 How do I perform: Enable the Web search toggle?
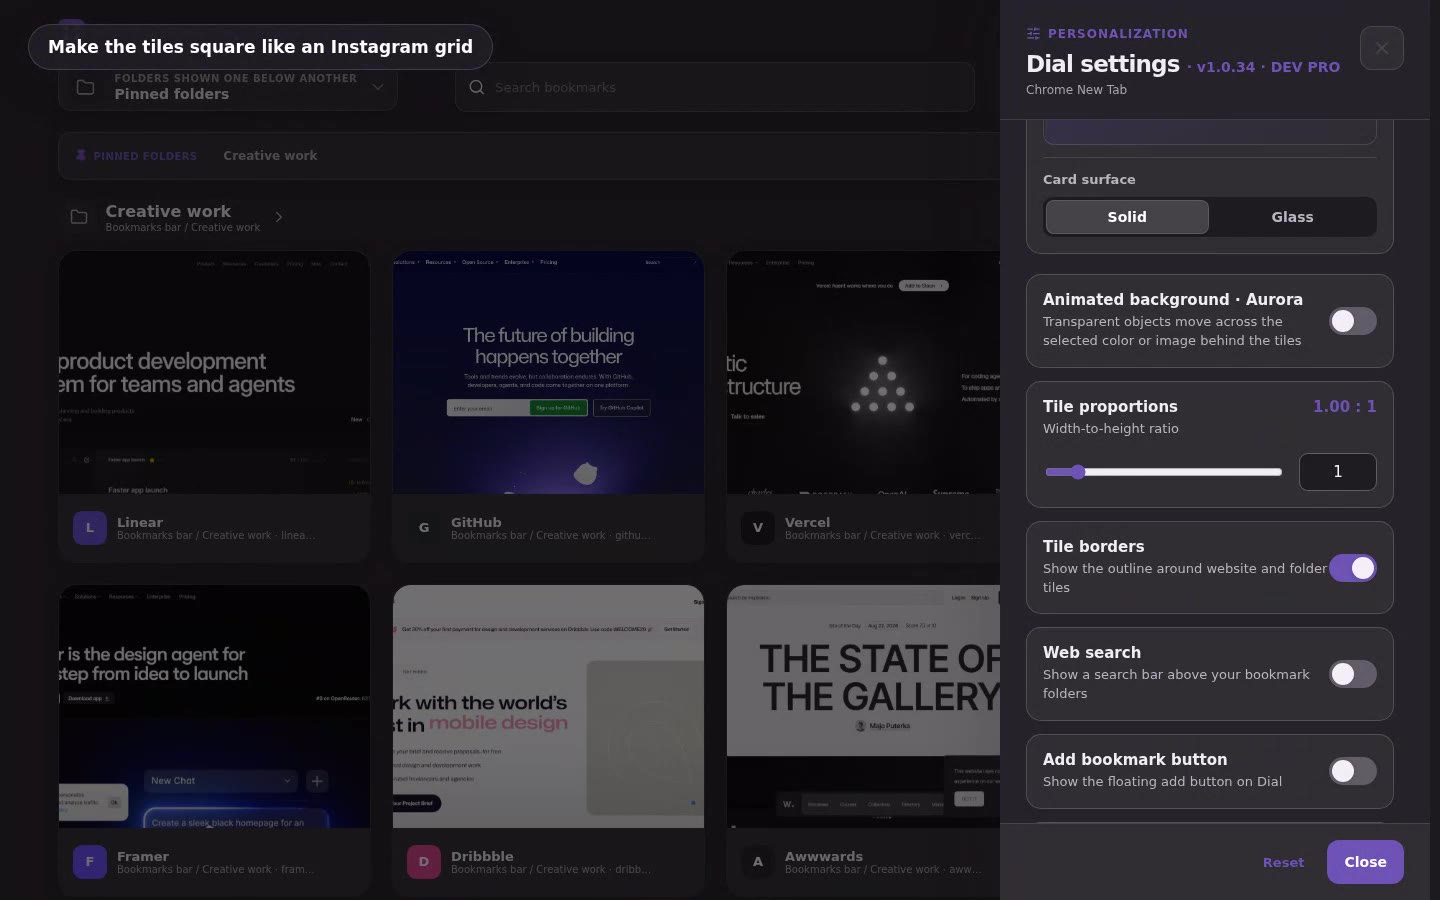[1352, 674]
